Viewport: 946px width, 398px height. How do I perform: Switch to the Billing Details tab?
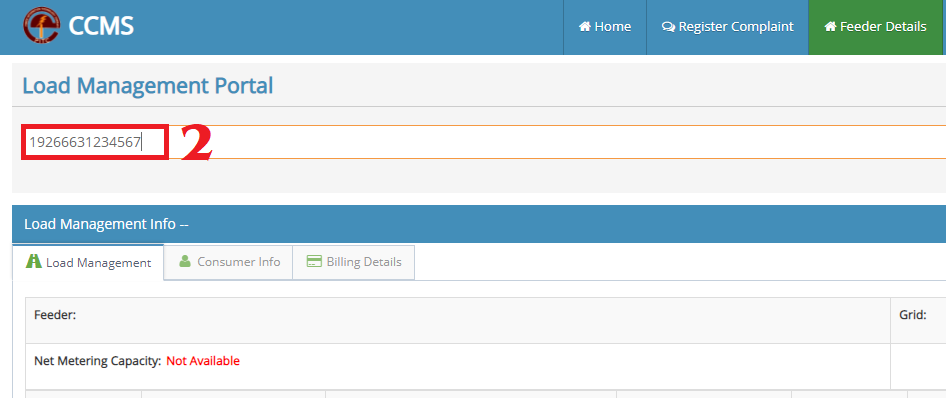click(x=354, y=262)
